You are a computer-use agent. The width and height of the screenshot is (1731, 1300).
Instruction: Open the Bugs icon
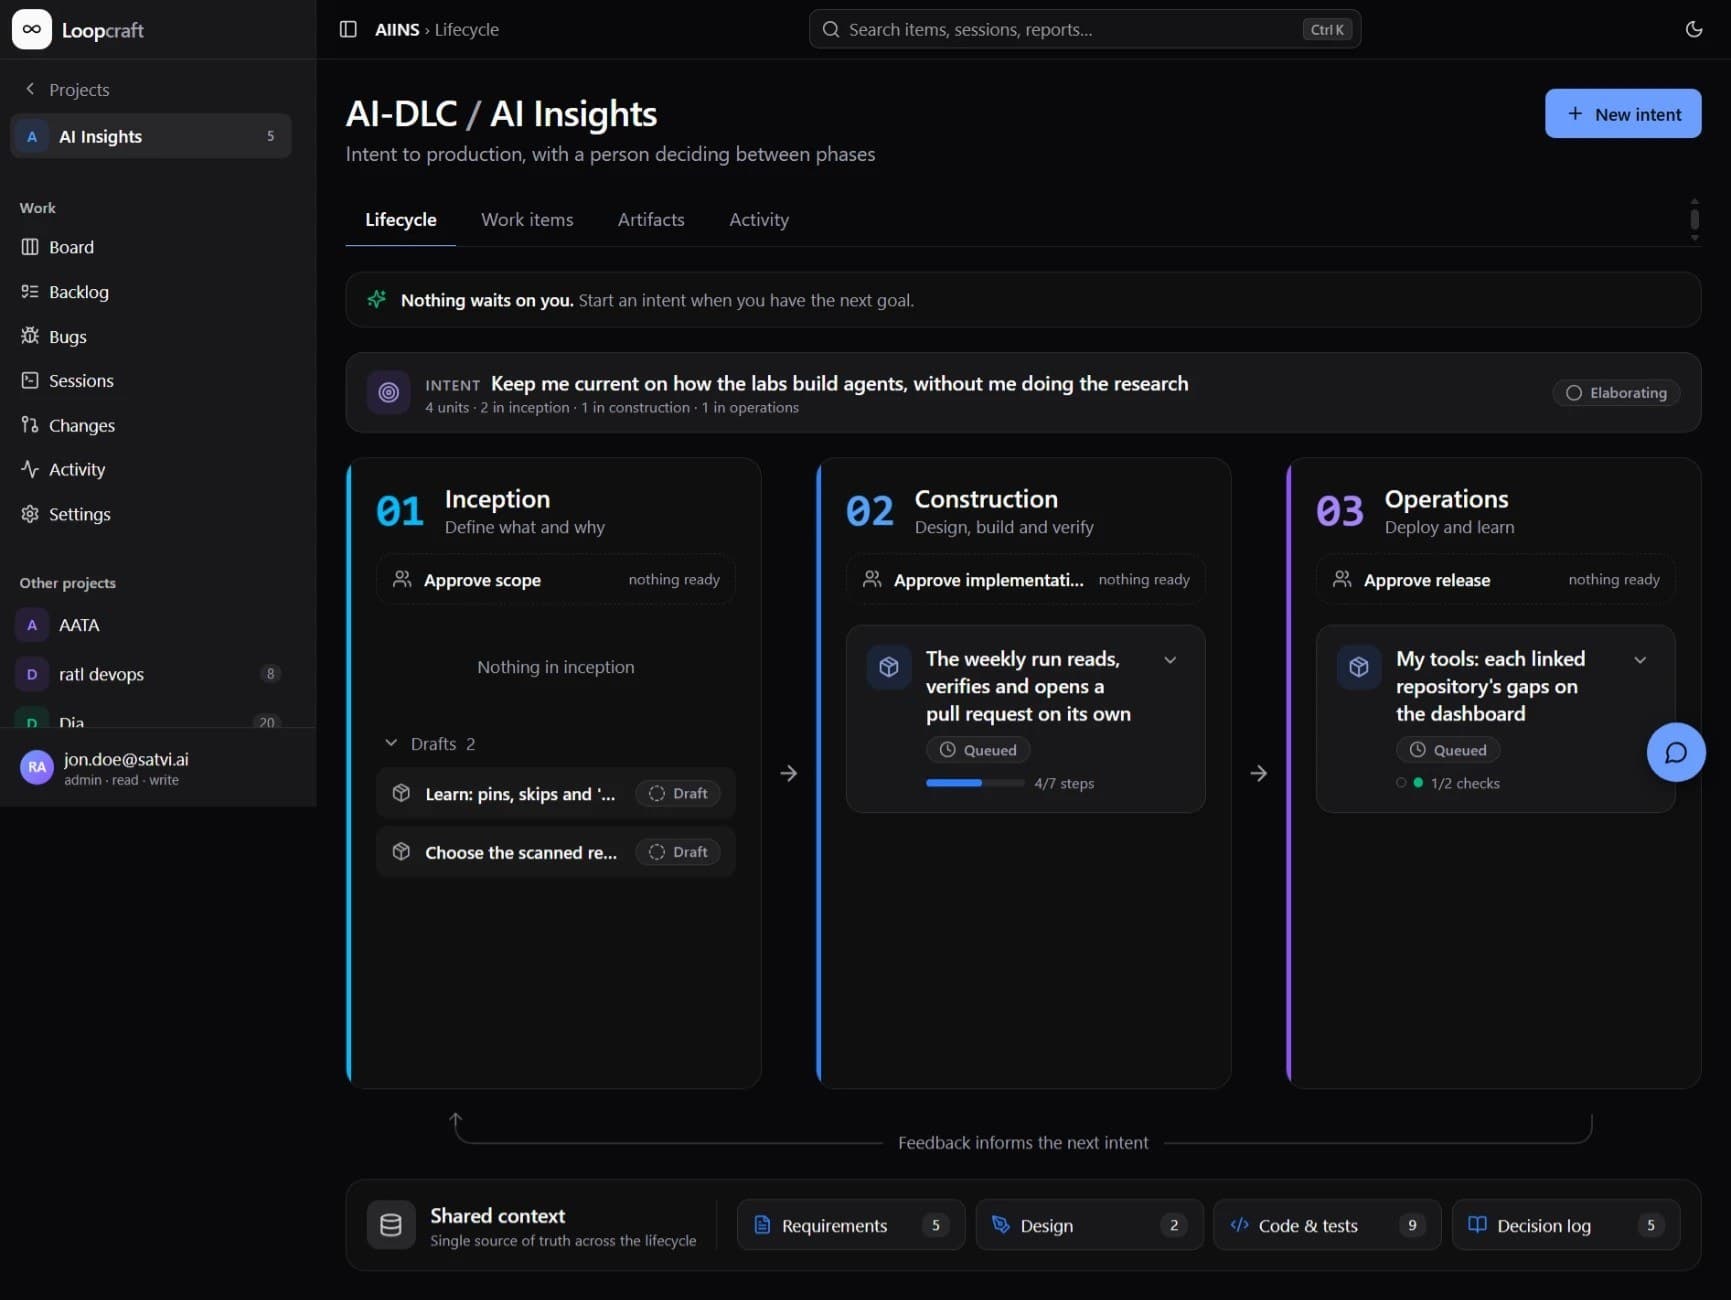point(30,336)
